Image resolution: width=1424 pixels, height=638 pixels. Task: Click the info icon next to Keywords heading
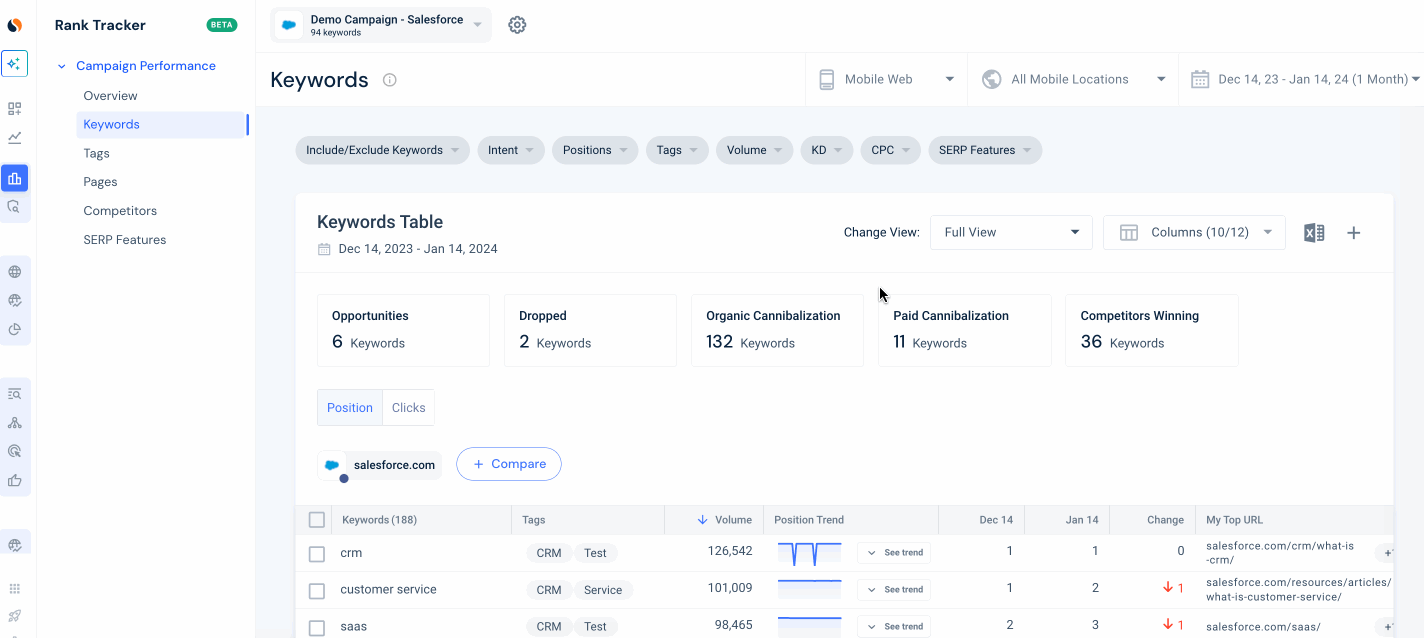390,80
